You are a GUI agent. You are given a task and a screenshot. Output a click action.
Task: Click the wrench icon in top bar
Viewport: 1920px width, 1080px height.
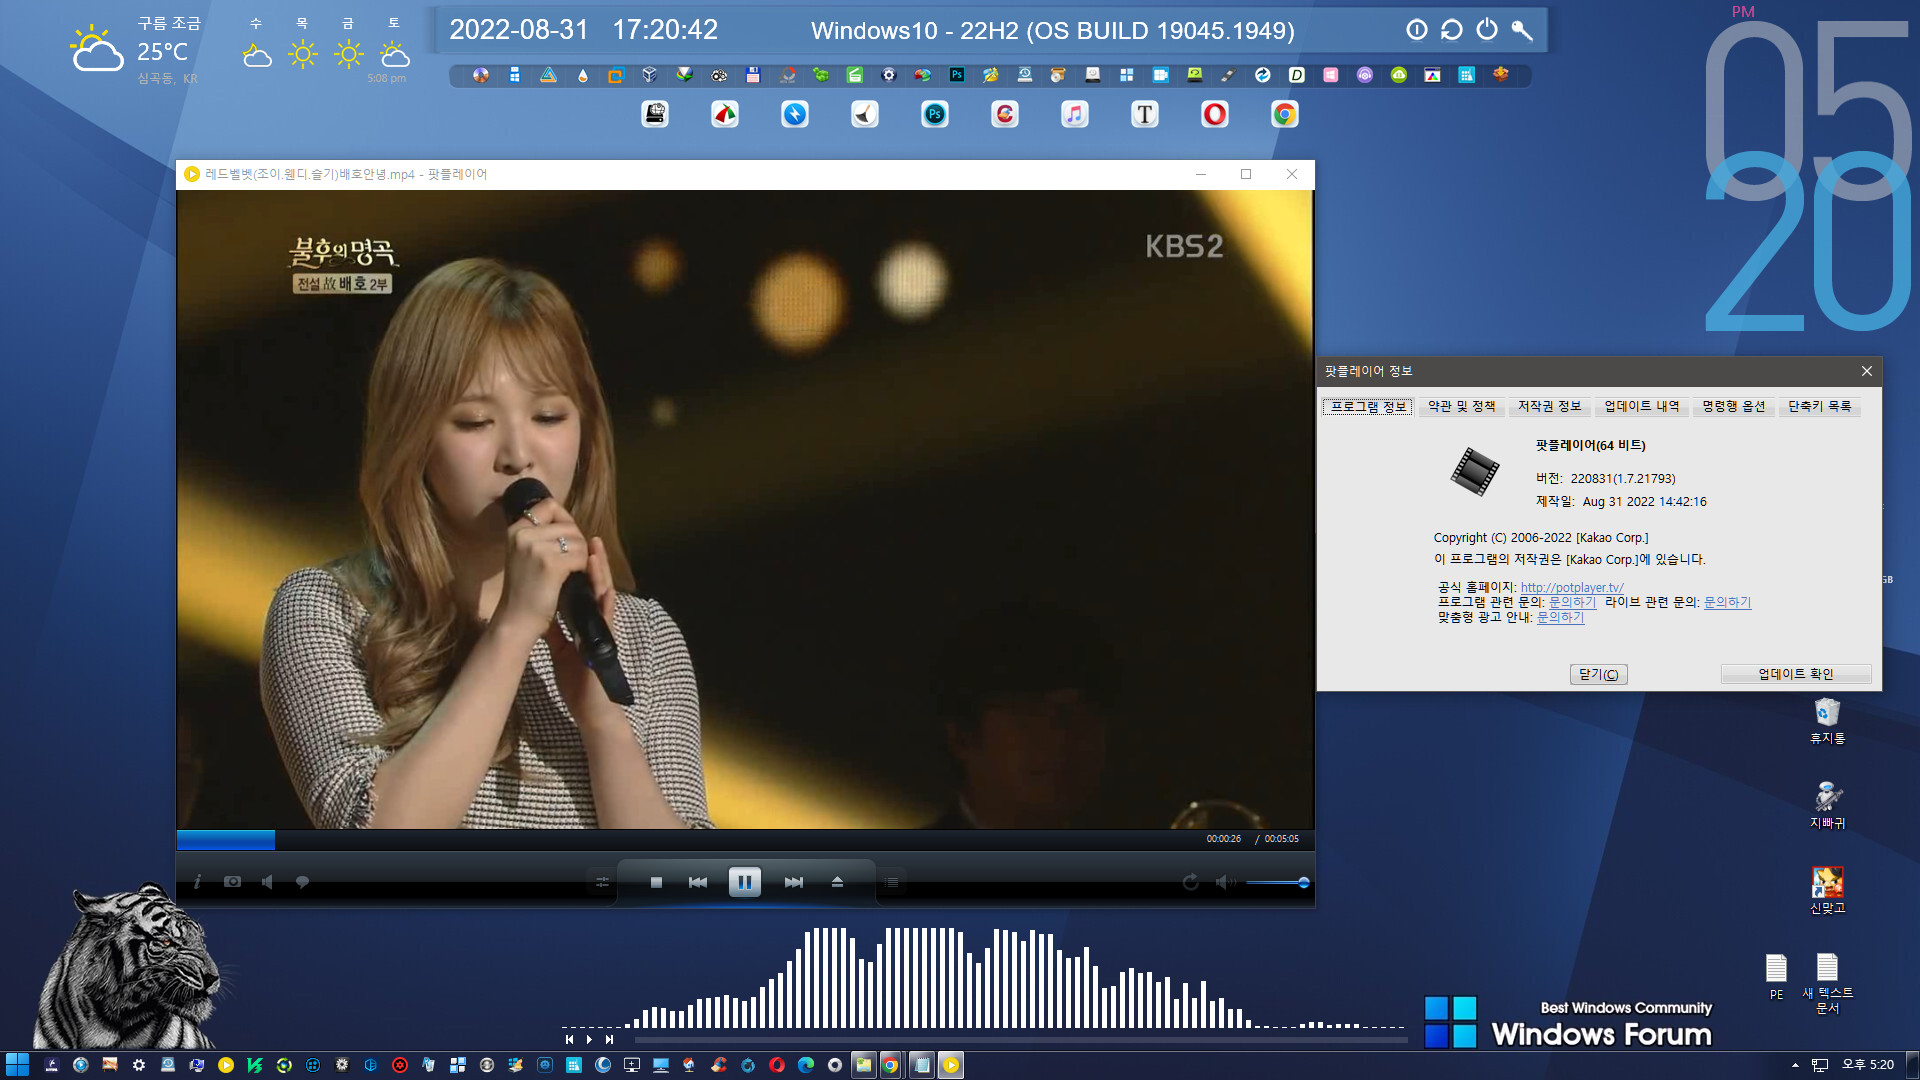tap(1522, 30)
